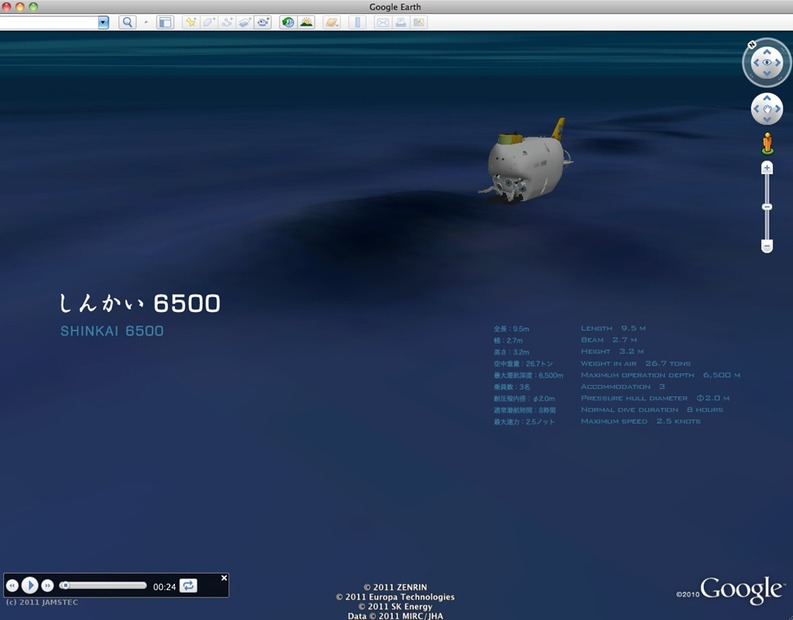Image resolution: width=793 pixels, height=620 pixels.
Task: Click the search magnifier button
Action: pyautogui.click(x=127, y=22)
